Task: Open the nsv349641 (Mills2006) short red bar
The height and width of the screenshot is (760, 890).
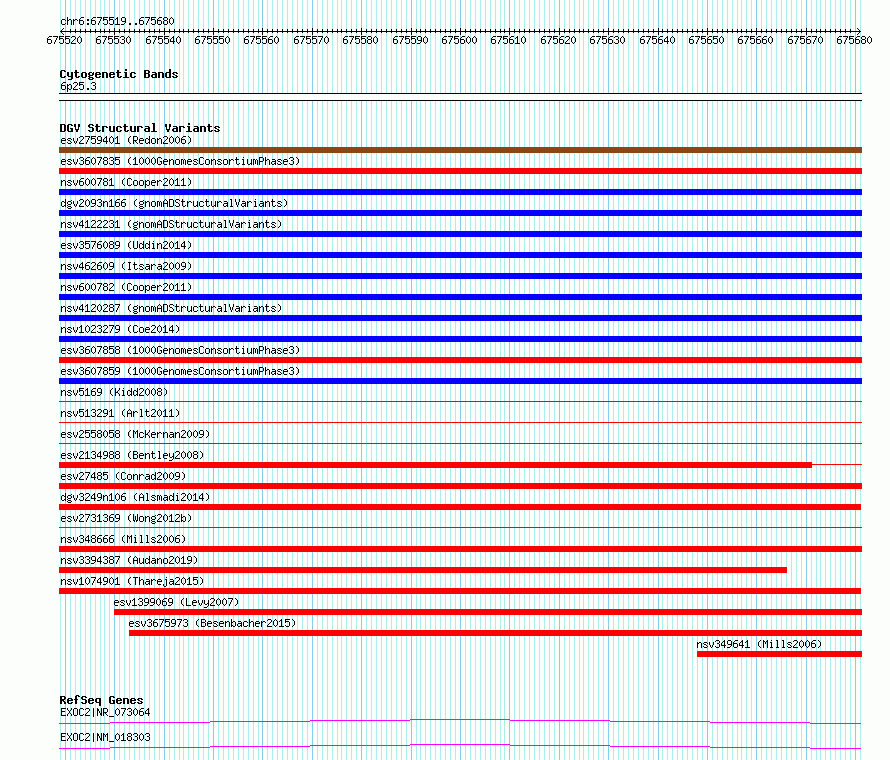Action: point(779,654)
